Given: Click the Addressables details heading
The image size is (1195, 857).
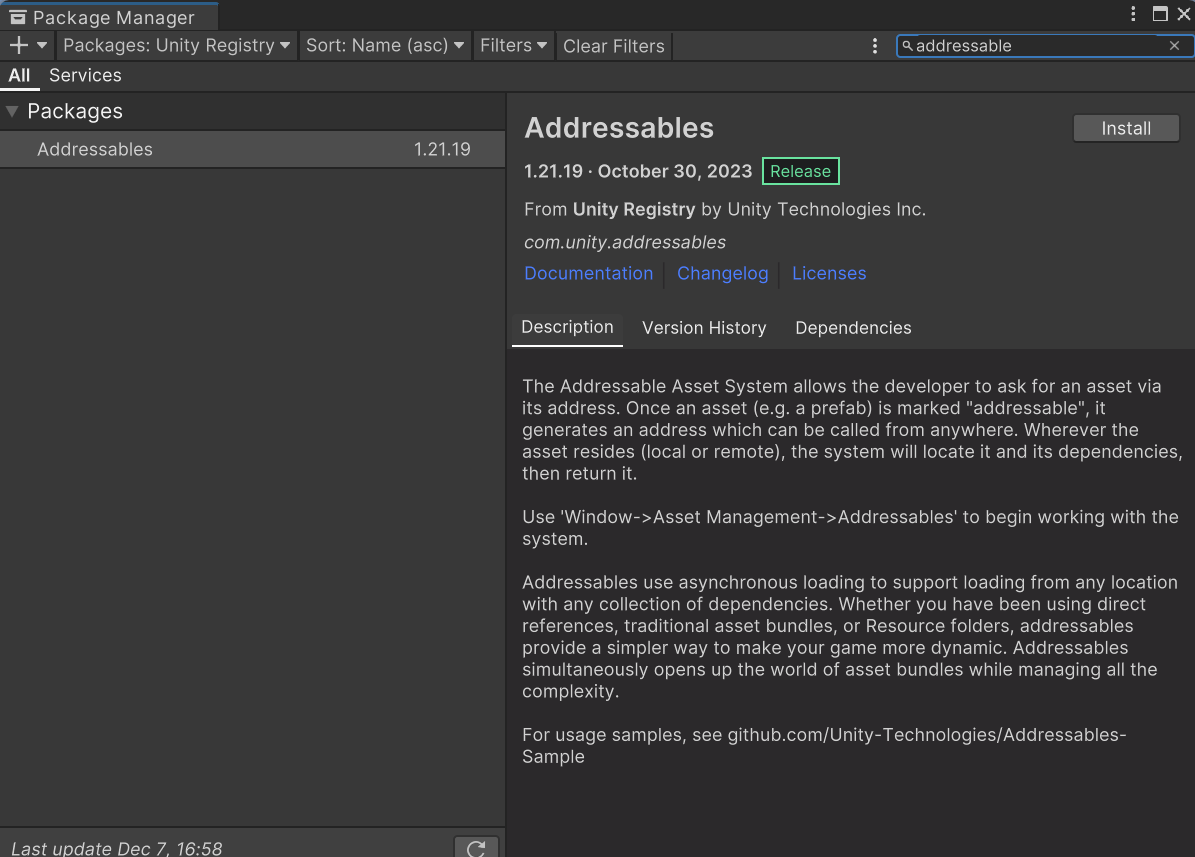Looking at the screenshot, I should 619,128.
